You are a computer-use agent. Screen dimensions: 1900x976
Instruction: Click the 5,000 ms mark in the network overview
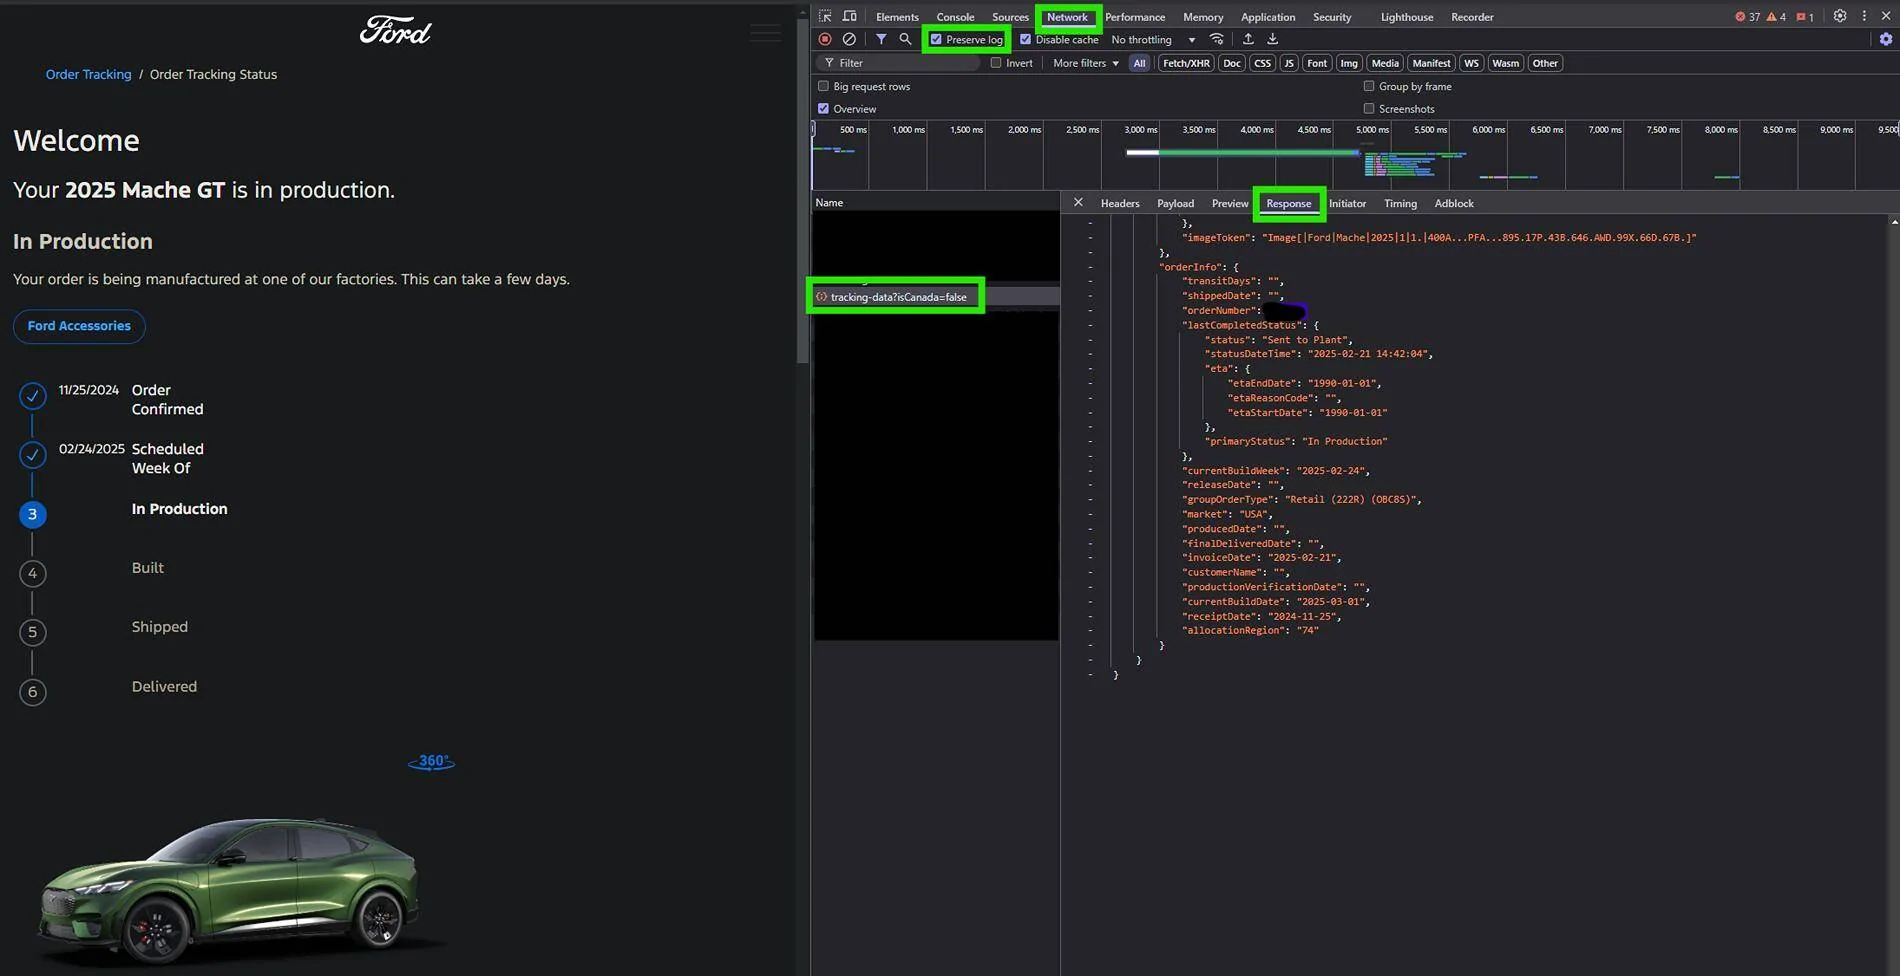coord(1372,130)
